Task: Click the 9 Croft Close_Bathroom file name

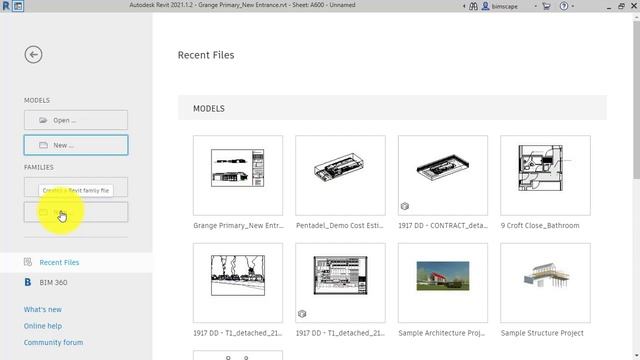Action: pyautogui.click(x=540, y=226)
